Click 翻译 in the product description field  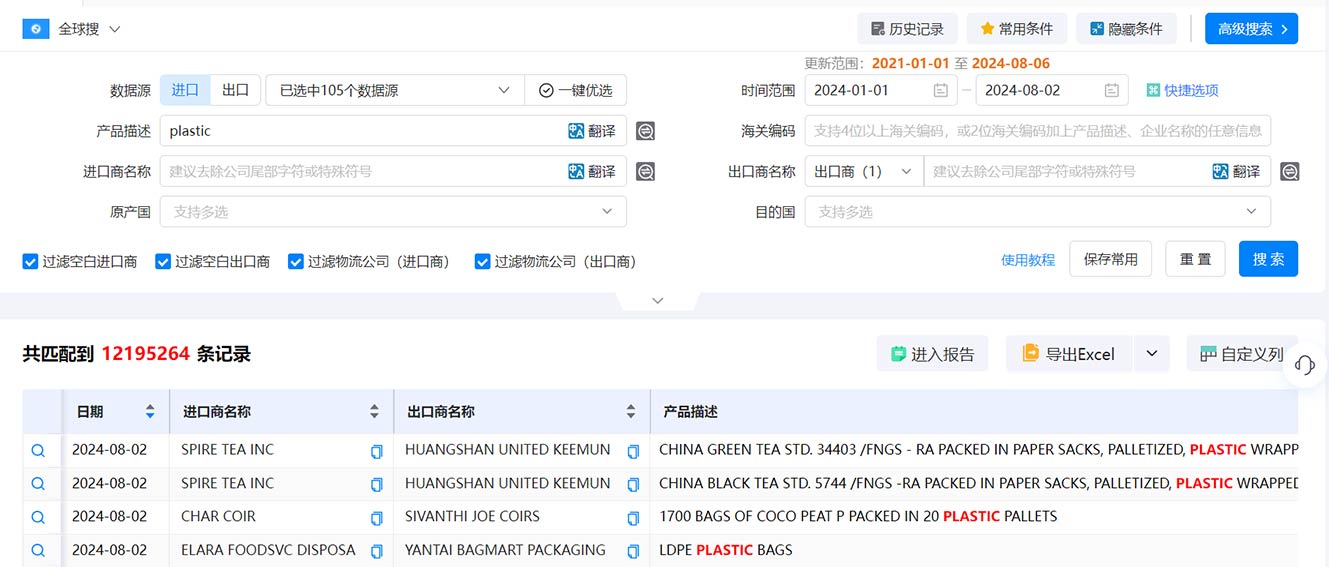point(592,131)
